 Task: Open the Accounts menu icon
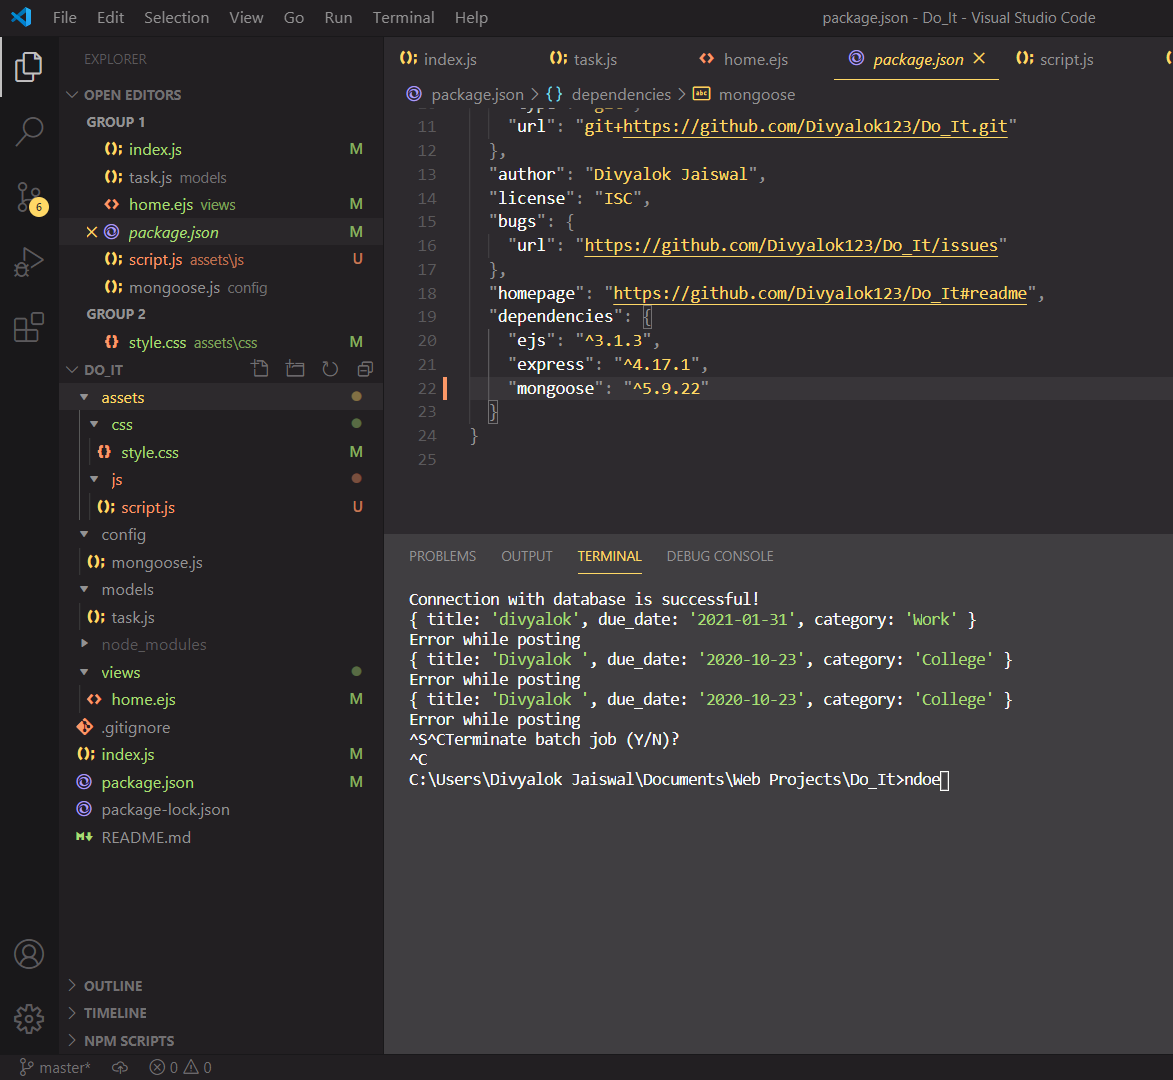[28, 954]
